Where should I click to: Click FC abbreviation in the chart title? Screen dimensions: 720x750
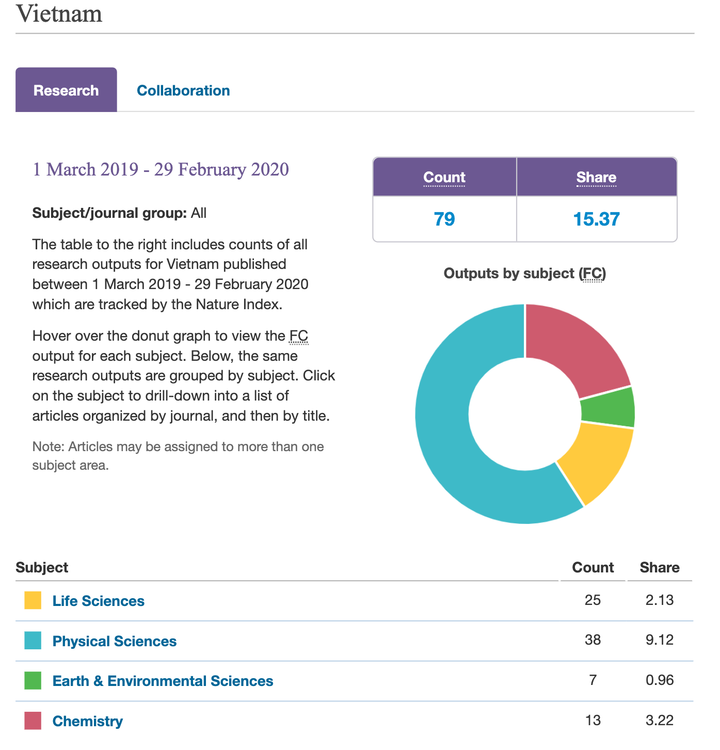point(592,273)
